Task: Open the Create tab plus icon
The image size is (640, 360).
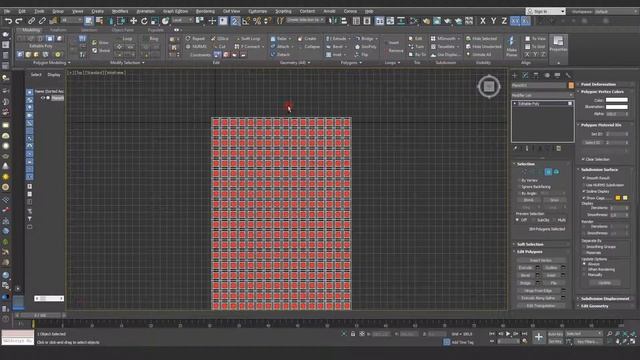Action: 515,76
